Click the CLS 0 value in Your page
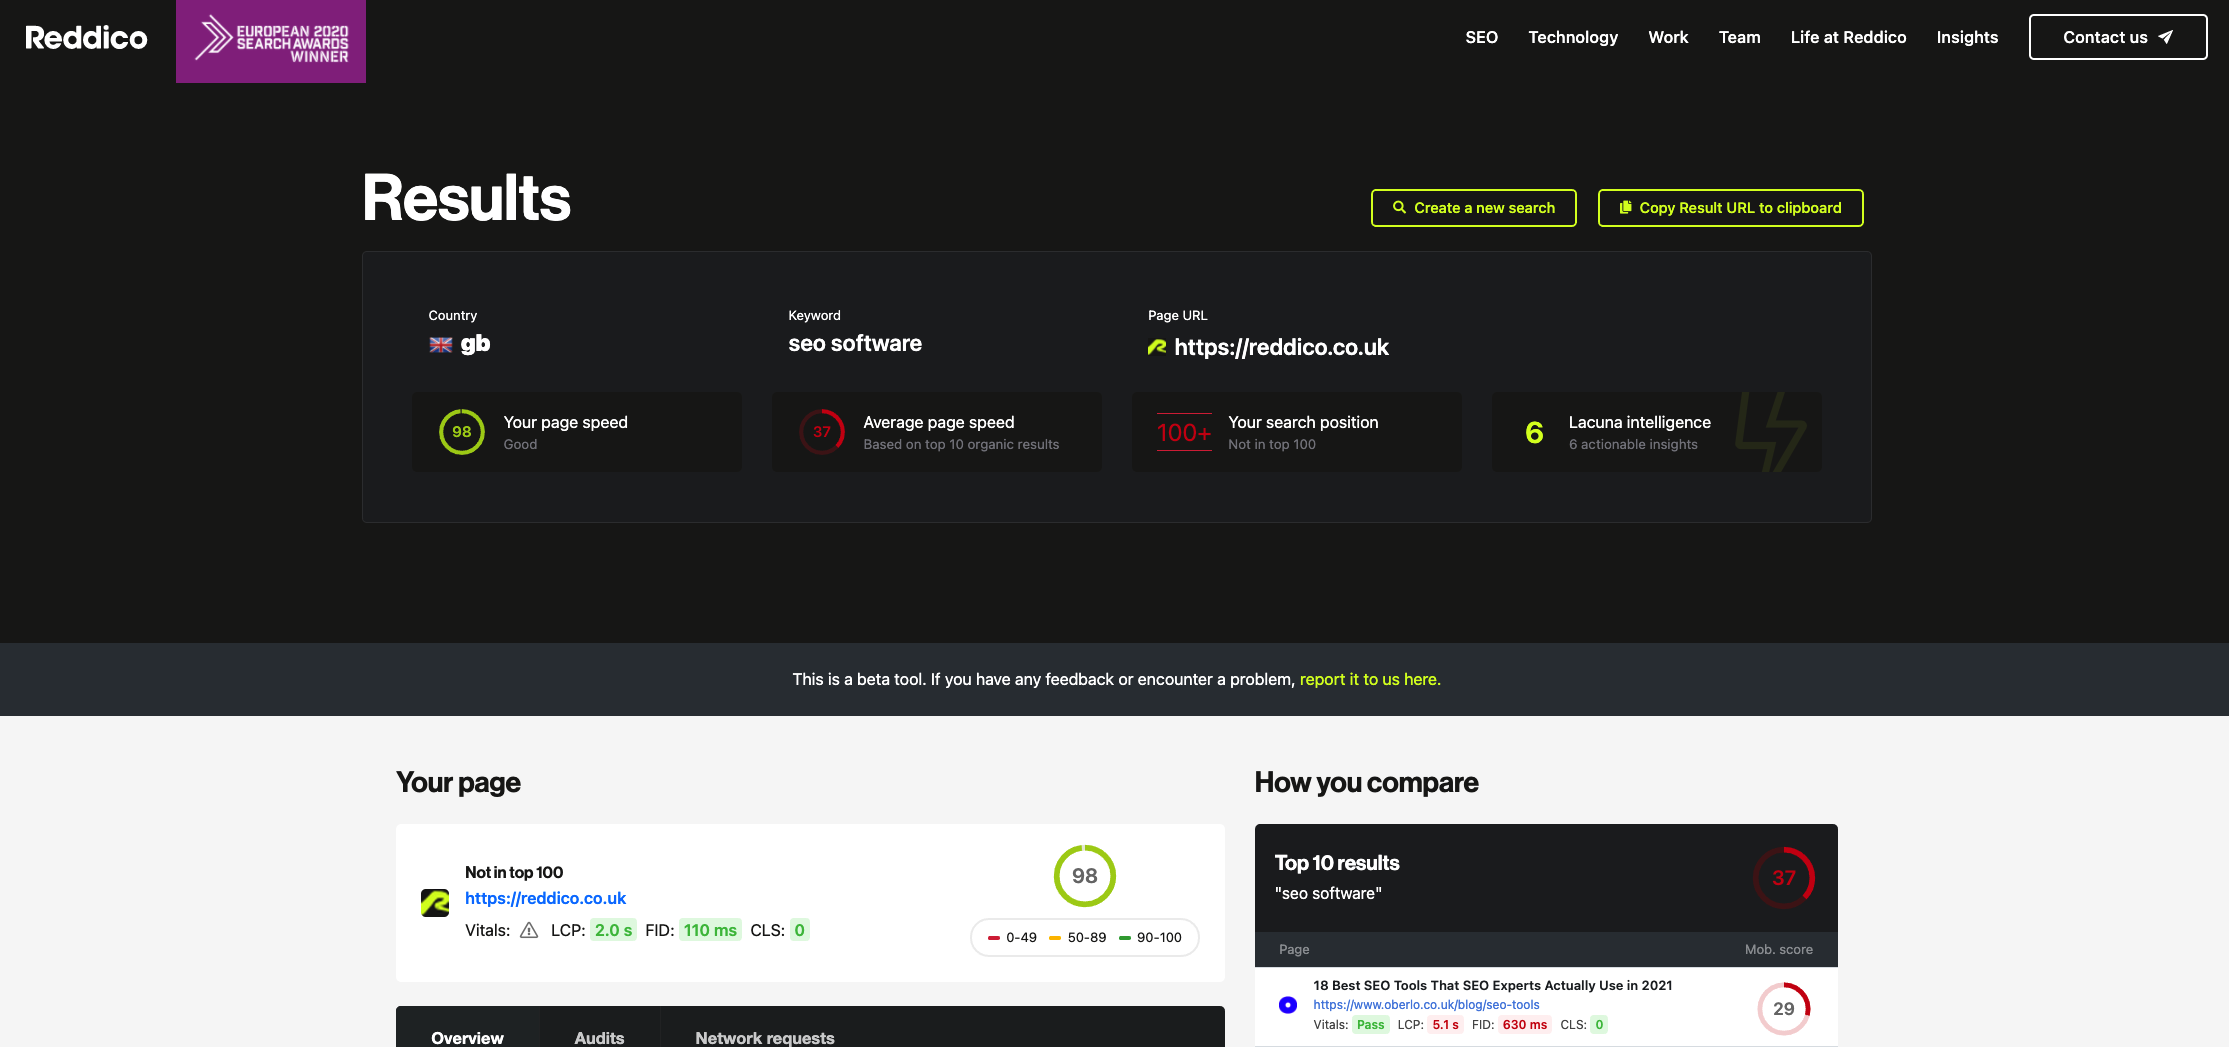This screenshot has width=2229, height=1047. pos(799,930)
